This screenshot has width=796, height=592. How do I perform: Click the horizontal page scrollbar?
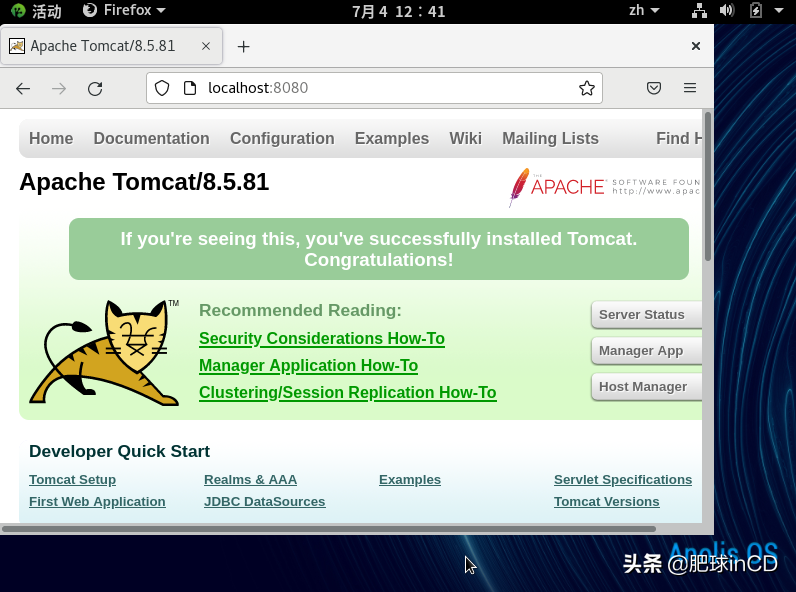point(328,529)
